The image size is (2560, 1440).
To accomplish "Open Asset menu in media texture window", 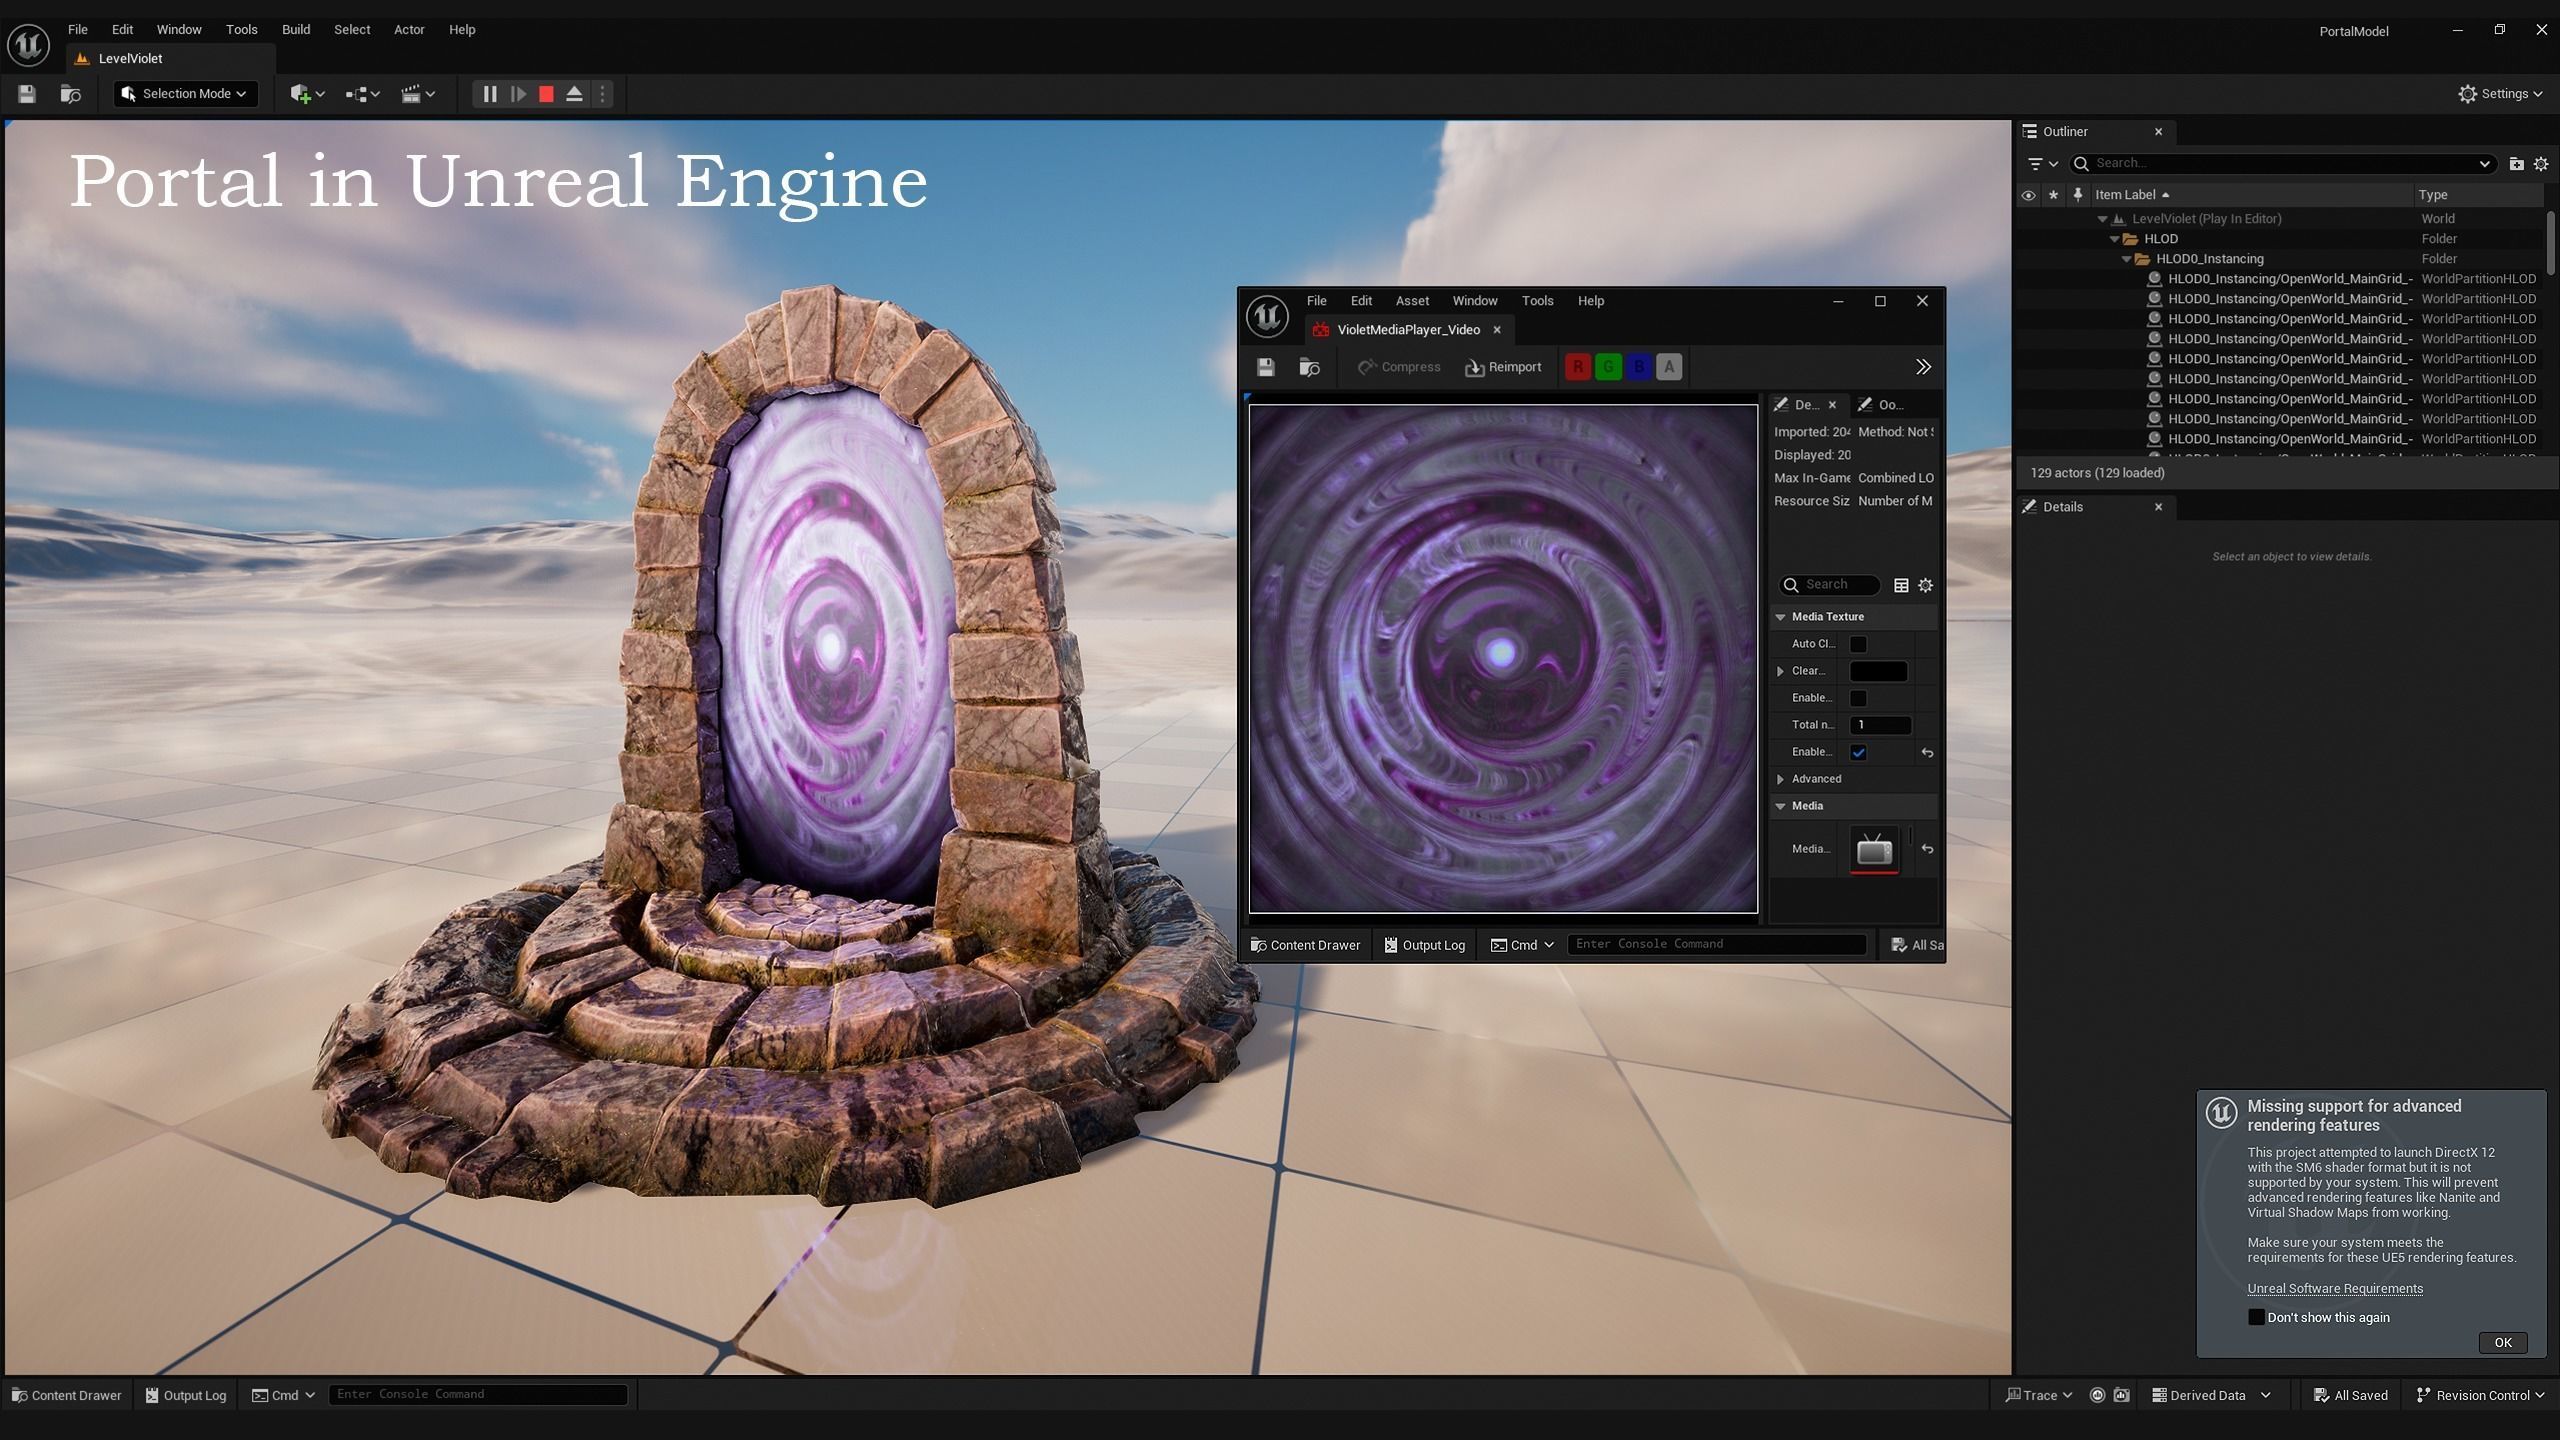I will click(x=1412, y=301).
